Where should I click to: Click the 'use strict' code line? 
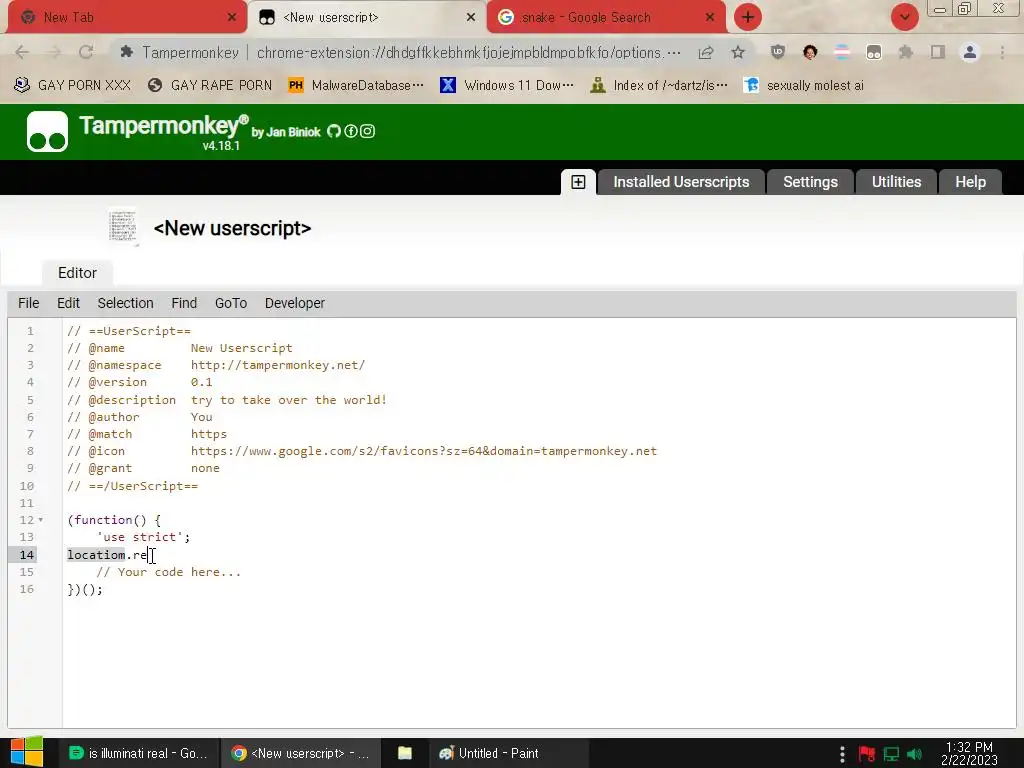pyautogui.click(x=143, y=537)
